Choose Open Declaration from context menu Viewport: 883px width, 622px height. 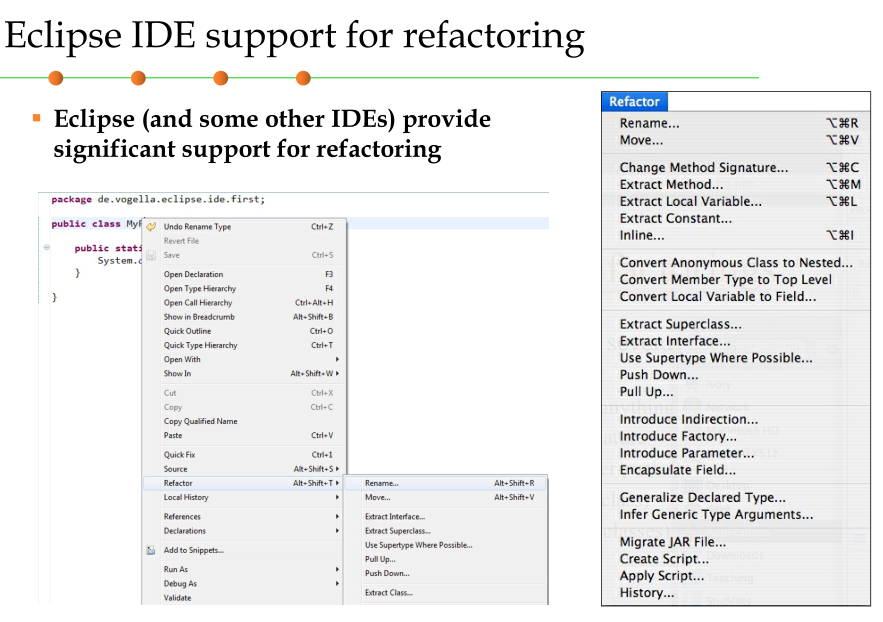point(244,275)
